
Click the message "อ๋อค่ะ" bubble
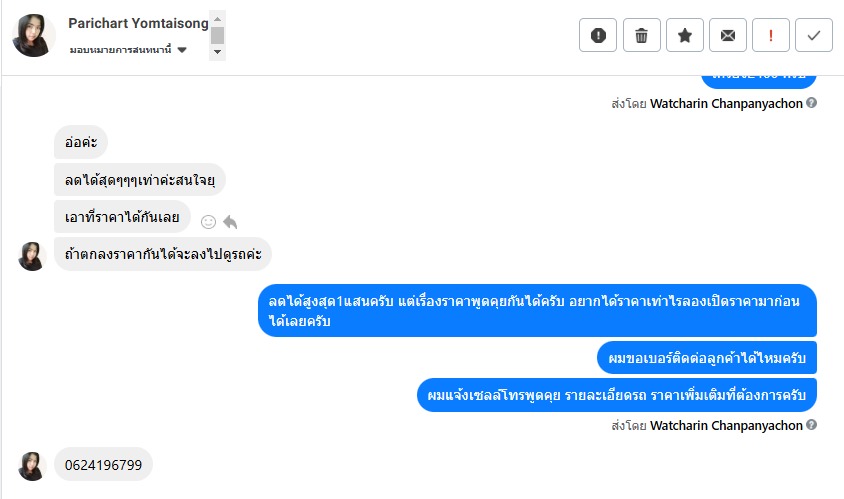click(80, 144)
